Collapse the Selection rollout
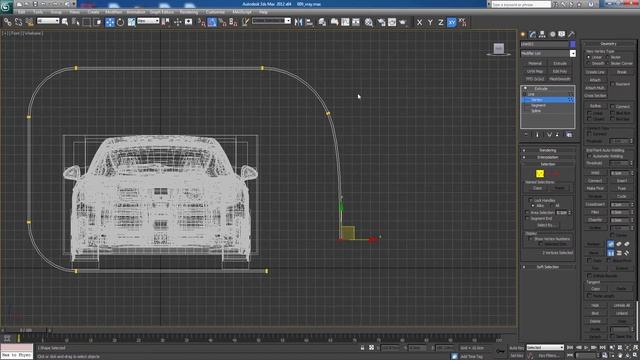This screenshot has height=360, width=640. point(547,164)
